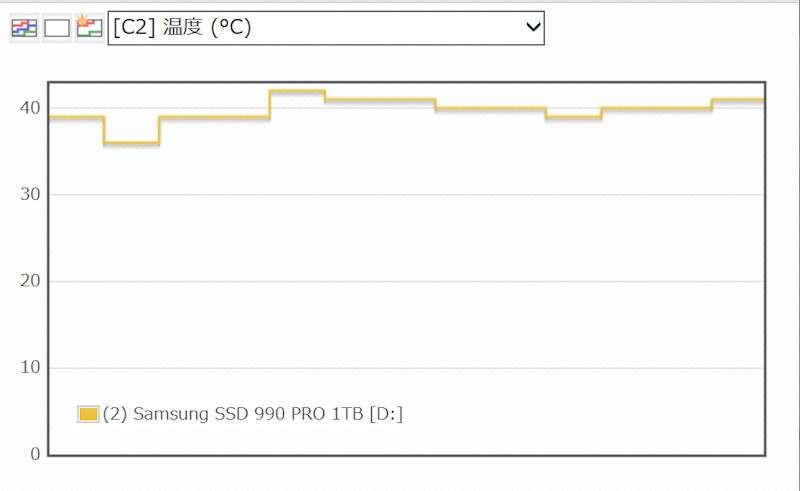Click the 0 label on Y axis

coord(35,454)
